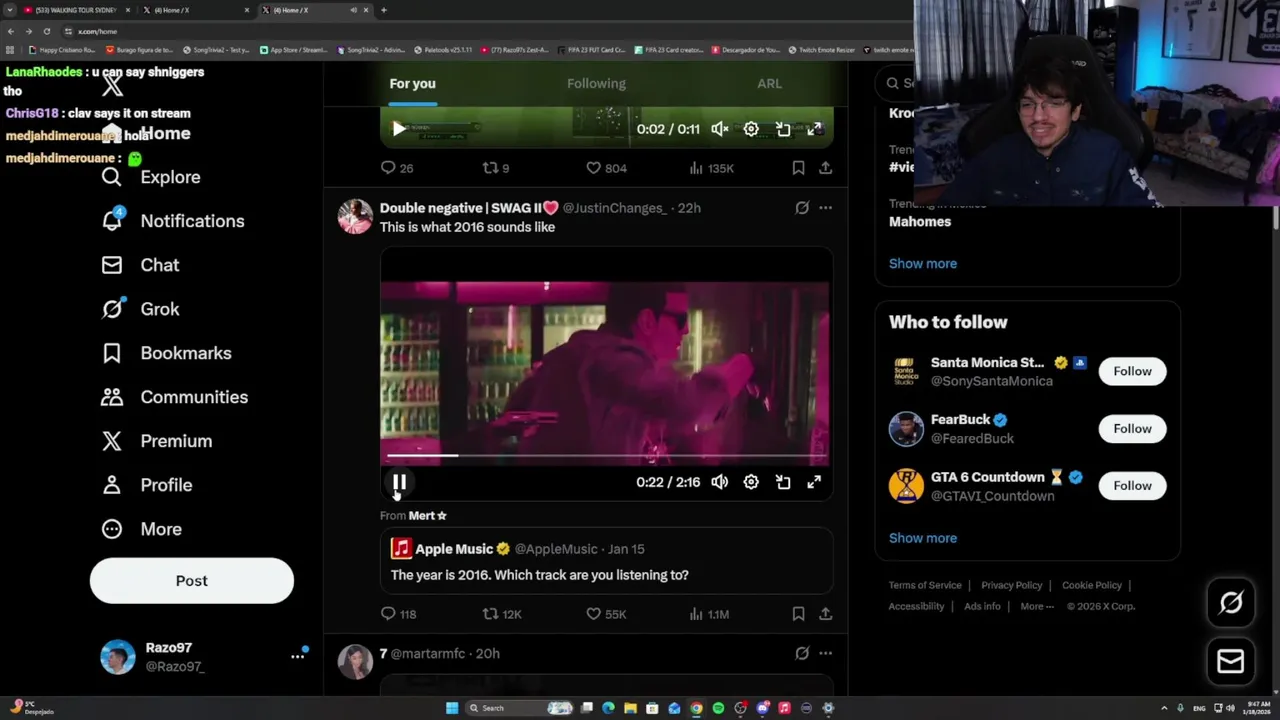The height and width of the screenshot is (720, 1280).
Task: Switch to the Following tab
Action: point(596,84)
